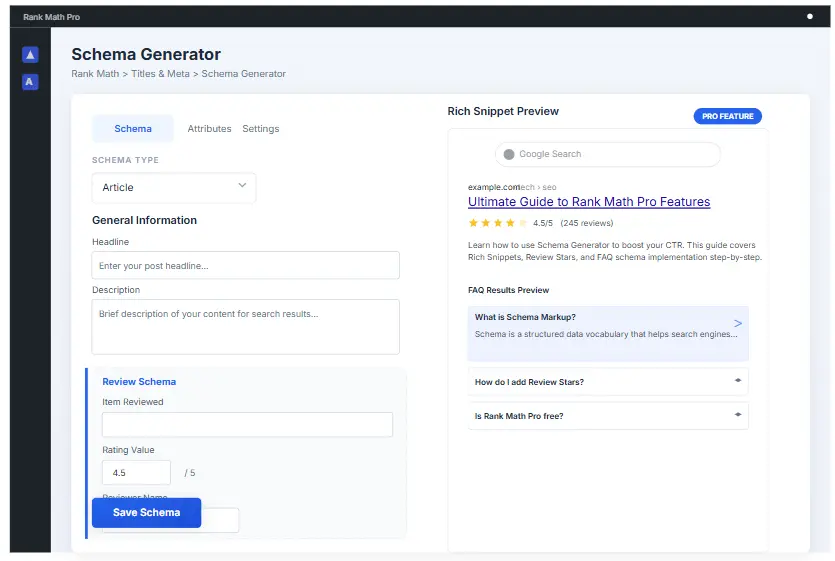Click the FAQ Results Preview heading

coord(509,290)
